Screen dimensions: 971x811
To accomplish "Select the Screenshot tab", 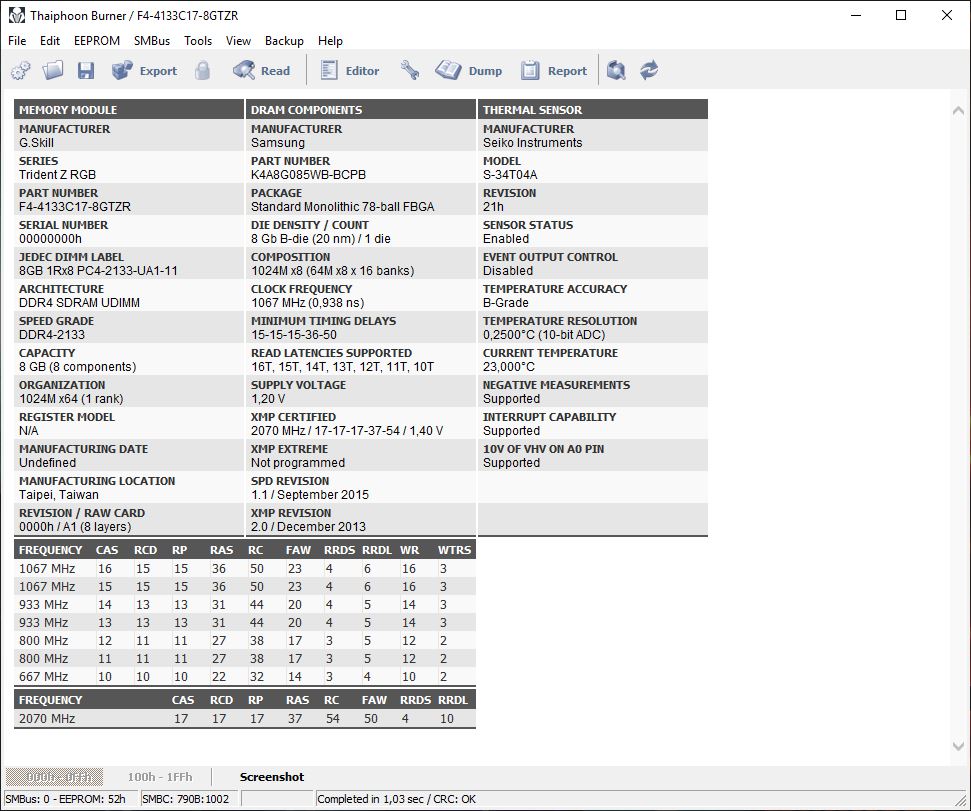I will point(272,777).
